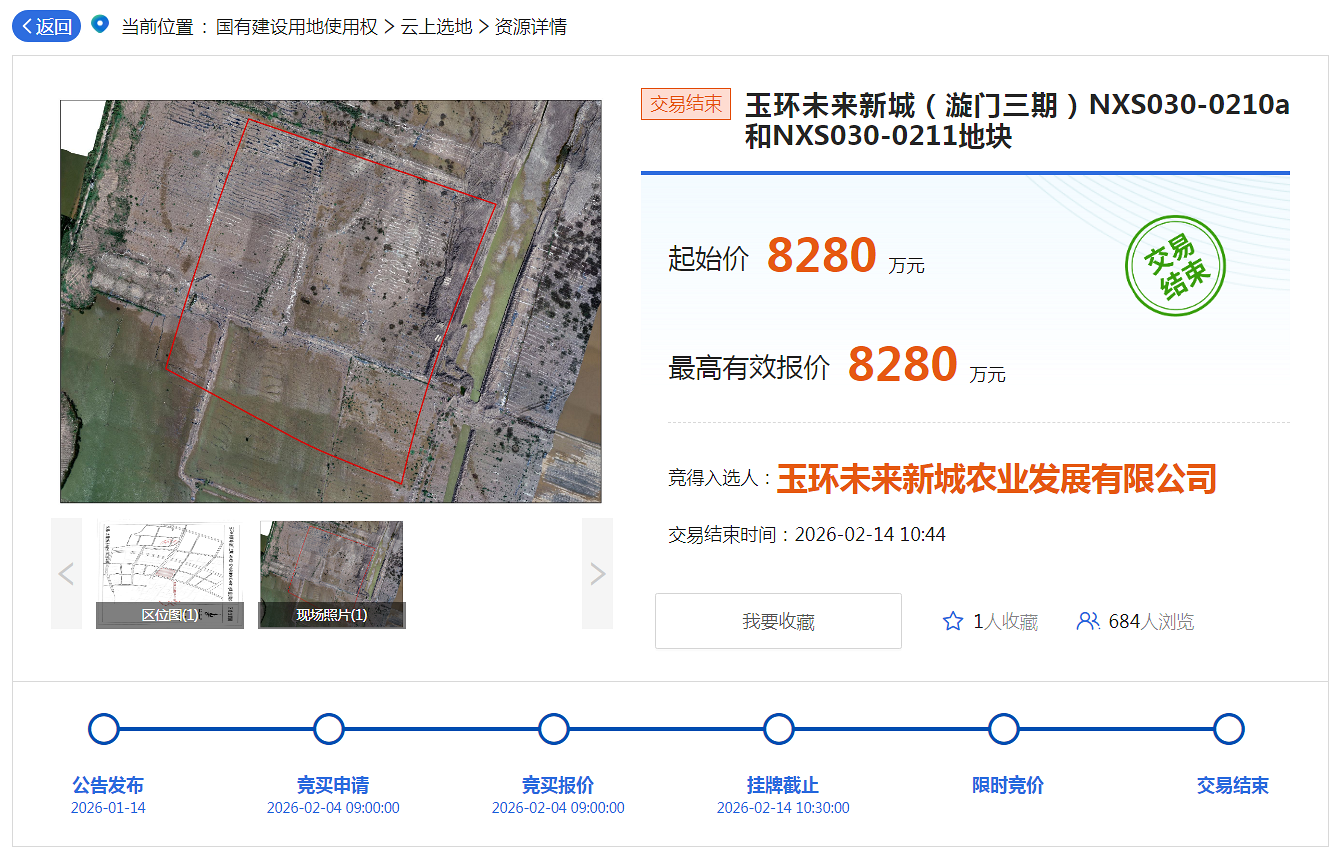Select the 公告发布 timeline node

click(x=104, y=729)
